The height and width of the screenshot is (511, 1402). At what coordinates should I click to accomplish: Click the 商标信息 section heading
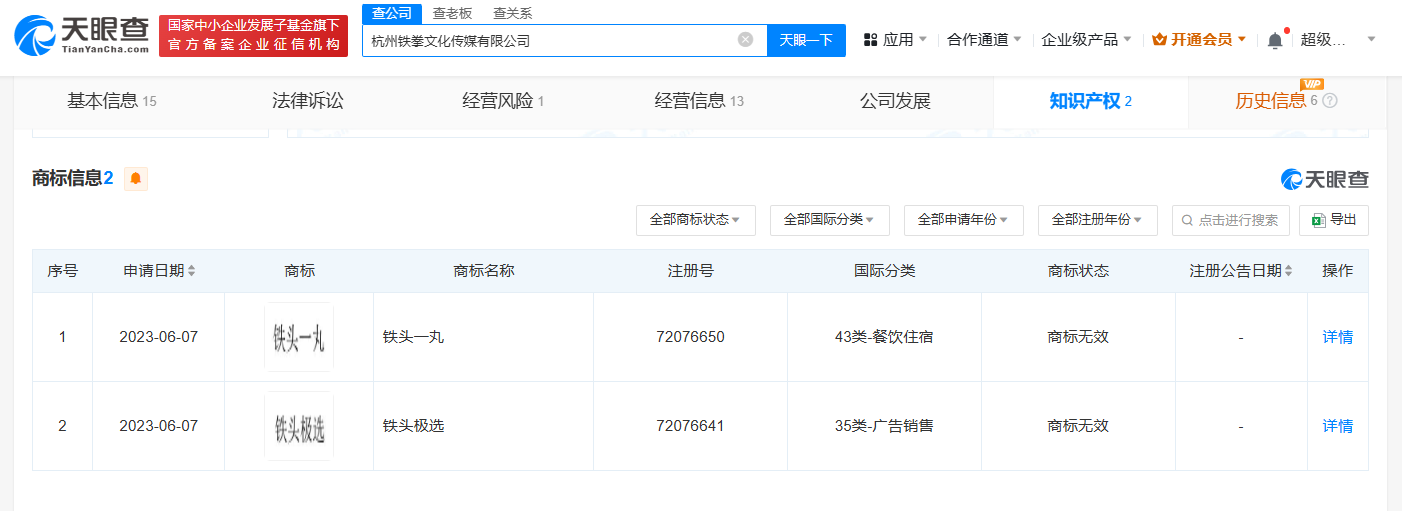pos(73,179)
